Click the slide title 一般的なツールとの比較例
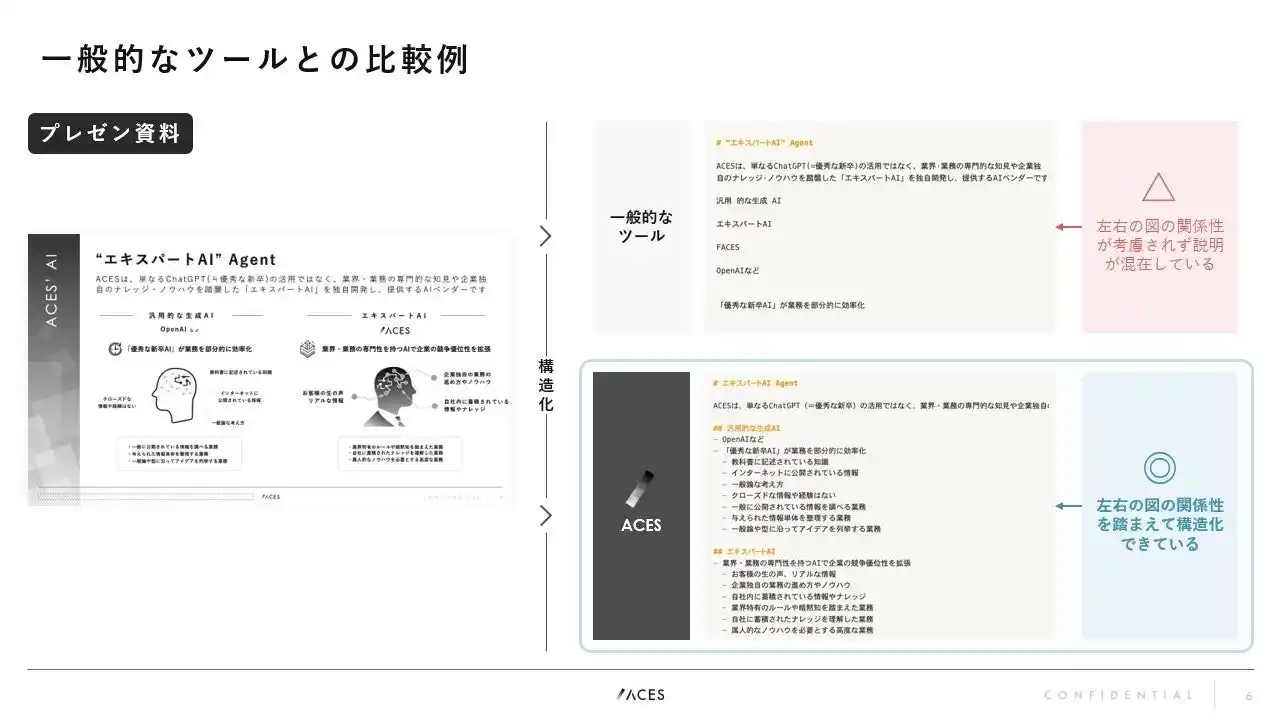1280x720 pixels. (x=255, y=60)
